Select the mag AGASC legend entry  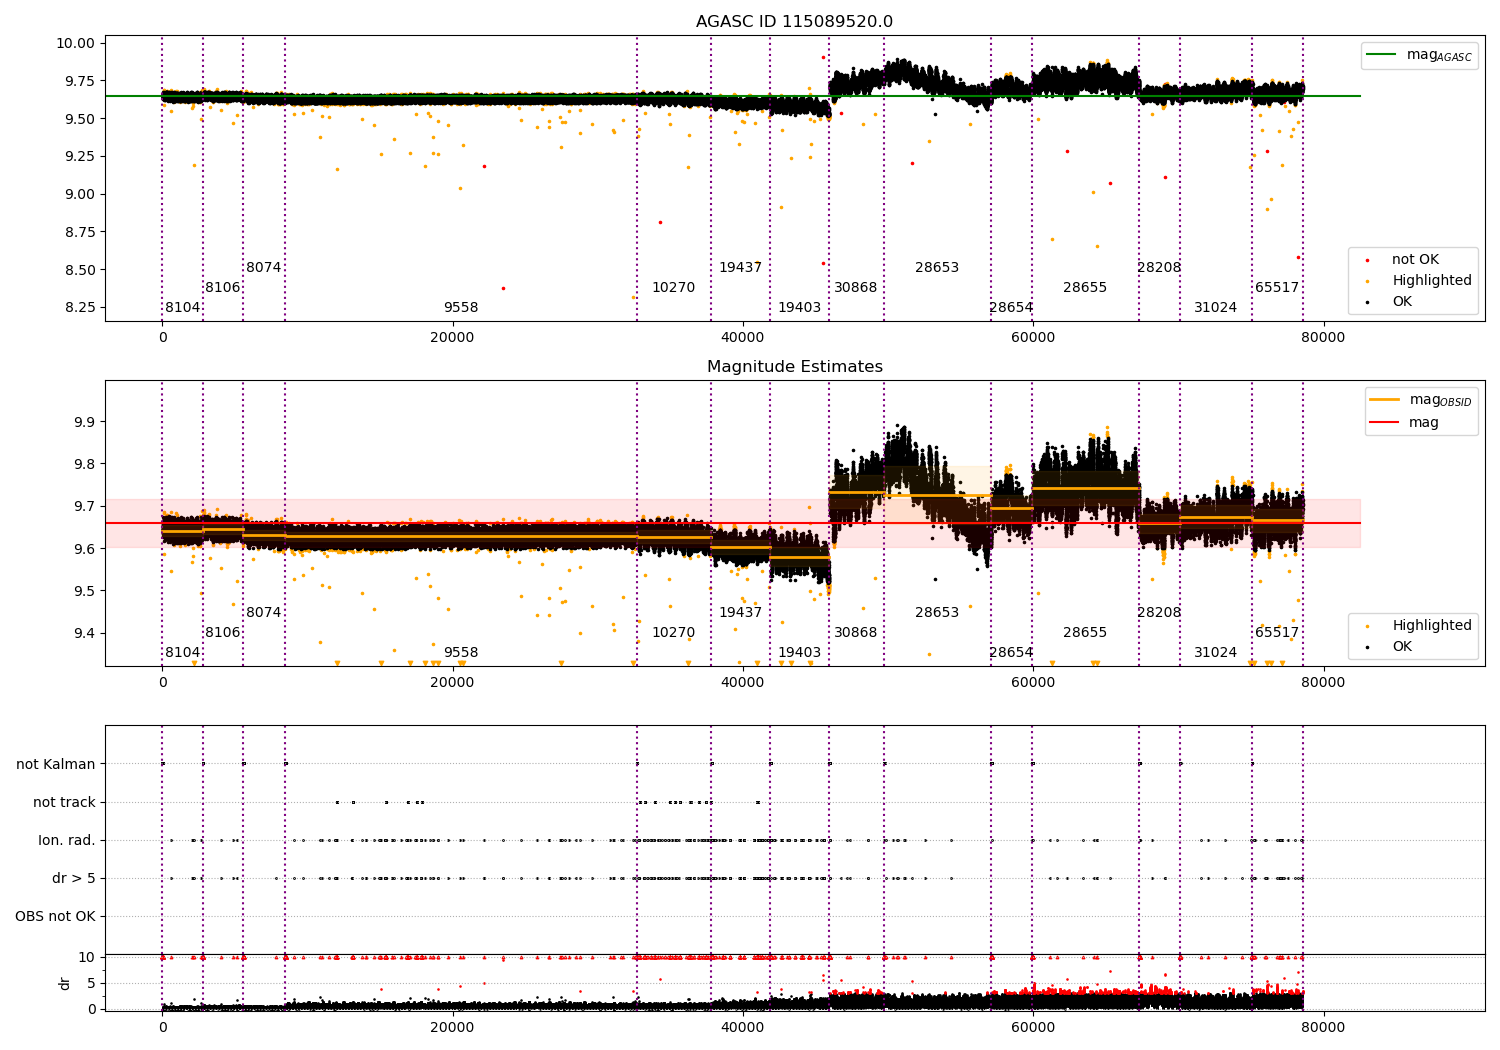(1420, 55)
